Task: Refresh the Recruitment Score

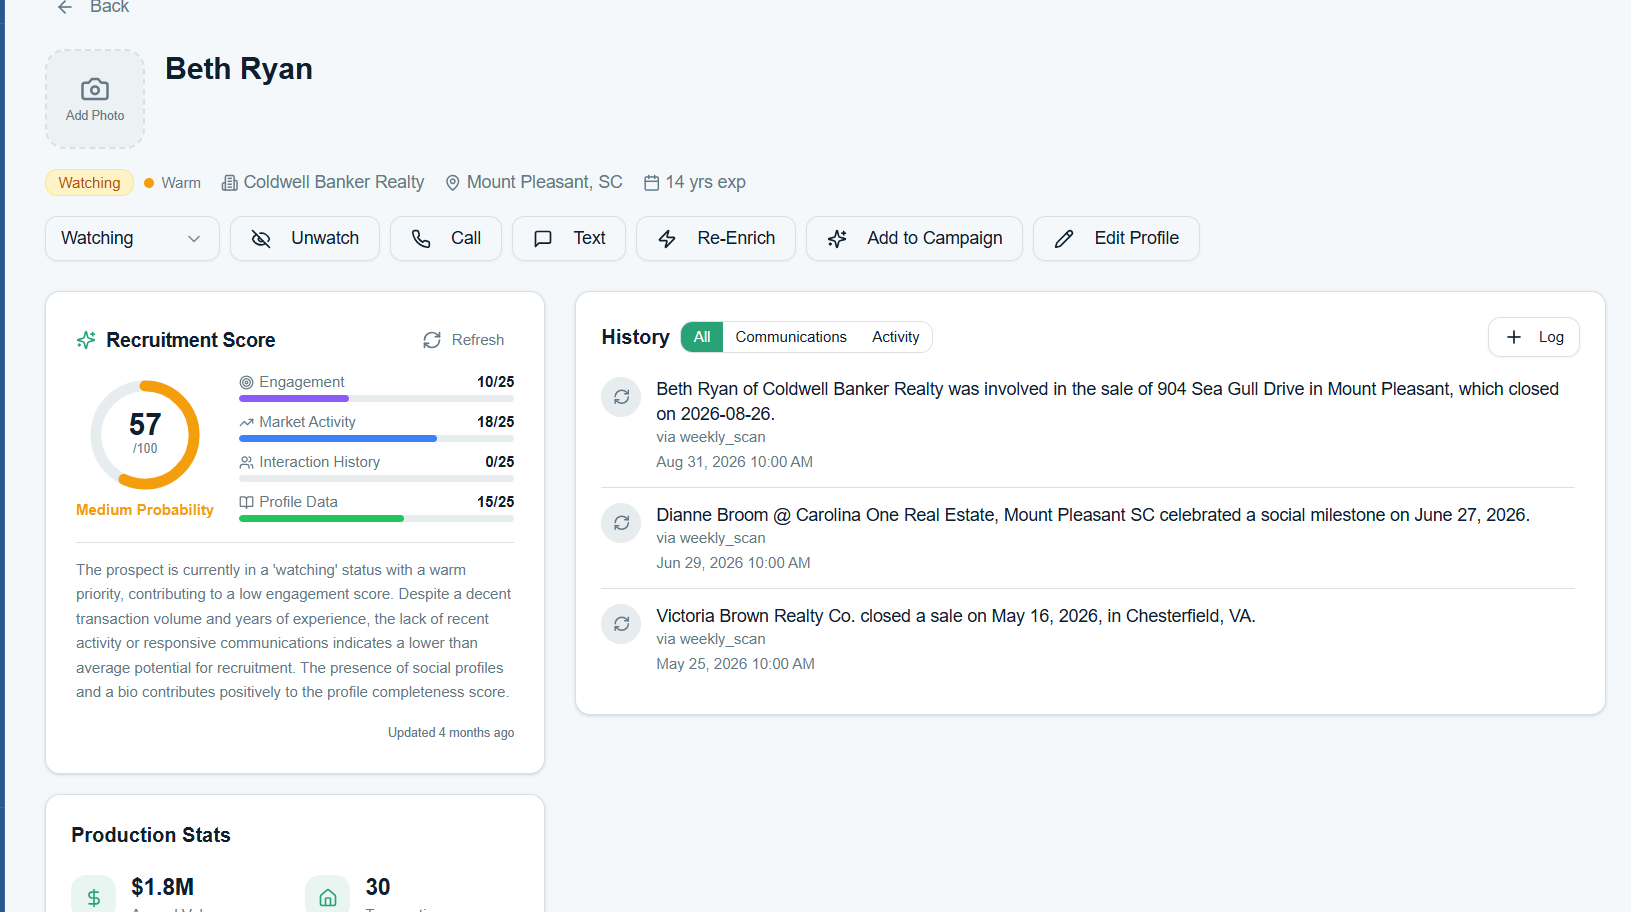Action: click(463, 340)
